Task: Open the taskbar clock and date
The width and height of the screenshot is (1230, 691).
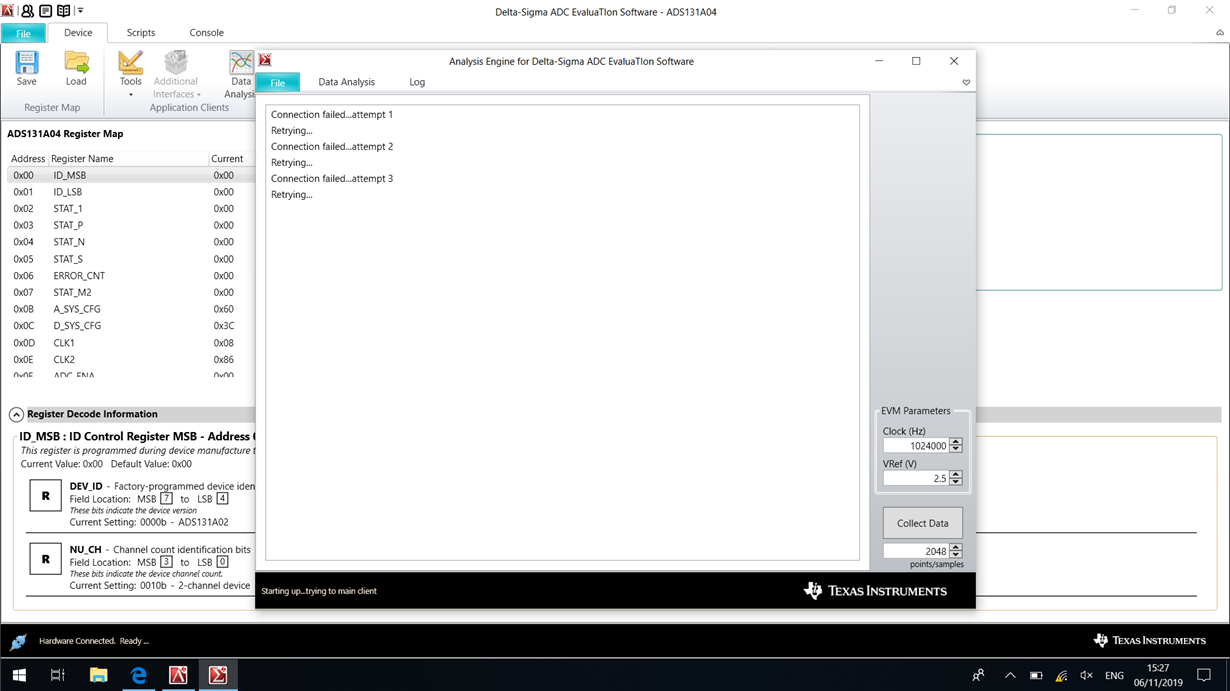Action: coord(1158,676)
